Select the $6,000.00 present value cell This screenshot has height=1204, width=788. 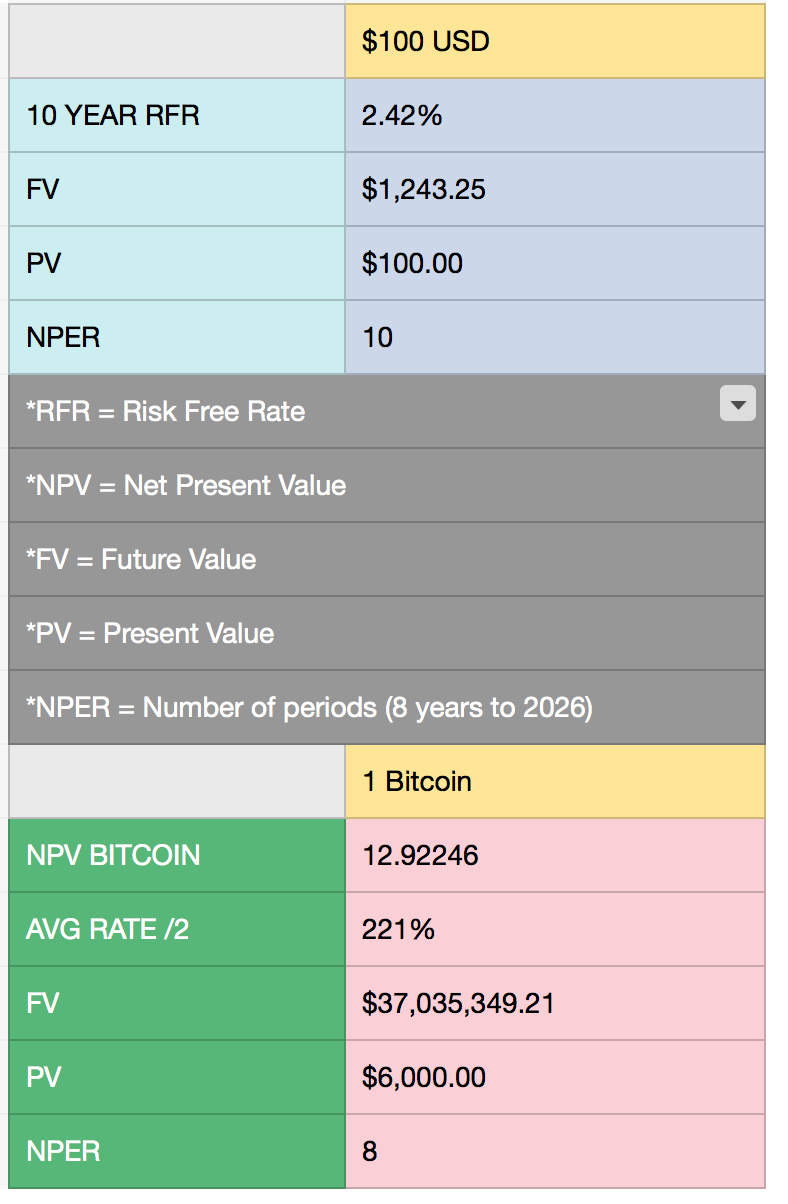click(x=555, y=1077)
